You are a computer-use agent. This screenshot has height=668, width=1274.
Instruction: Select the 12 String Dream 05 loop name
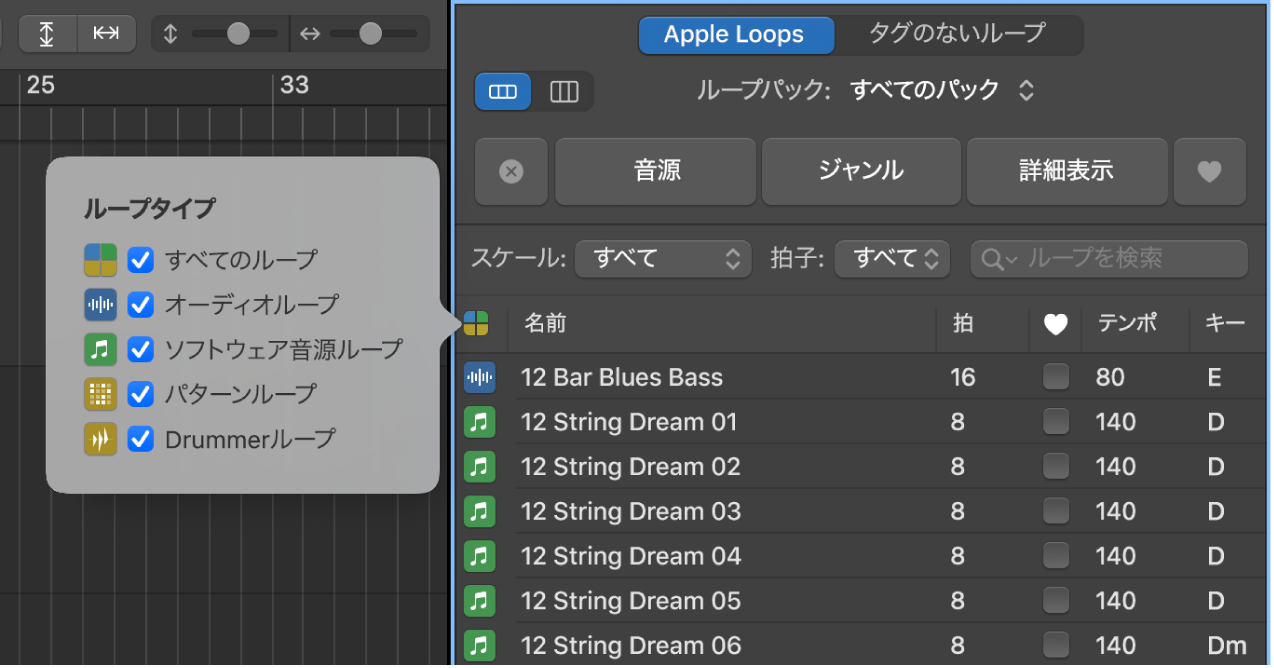coord(631,601)
